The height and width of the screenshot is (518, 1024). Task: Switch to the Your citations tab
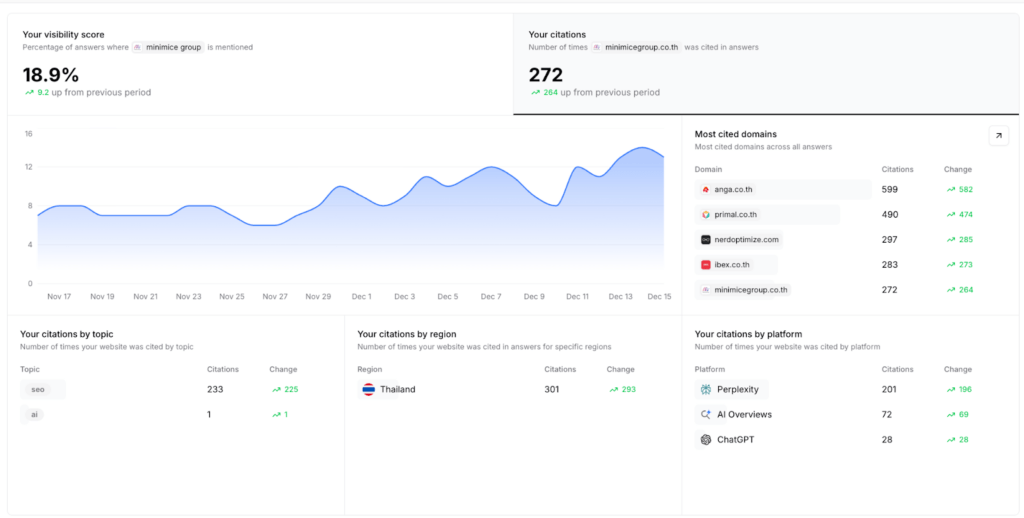(x=765, y=64)
